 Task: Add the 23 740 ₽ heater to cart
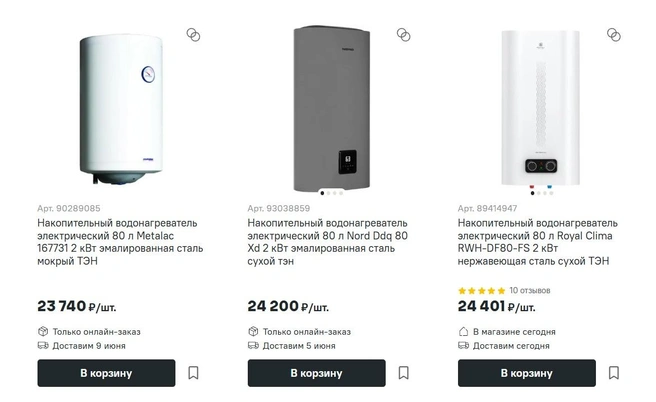click(106, 373)
